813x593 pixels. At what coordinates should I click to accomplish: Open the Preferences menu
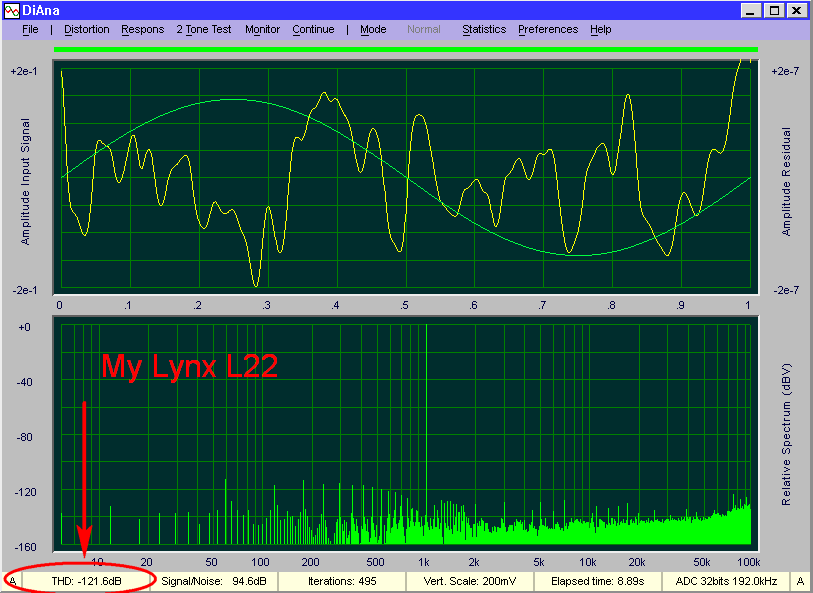(x=548, y=30)
